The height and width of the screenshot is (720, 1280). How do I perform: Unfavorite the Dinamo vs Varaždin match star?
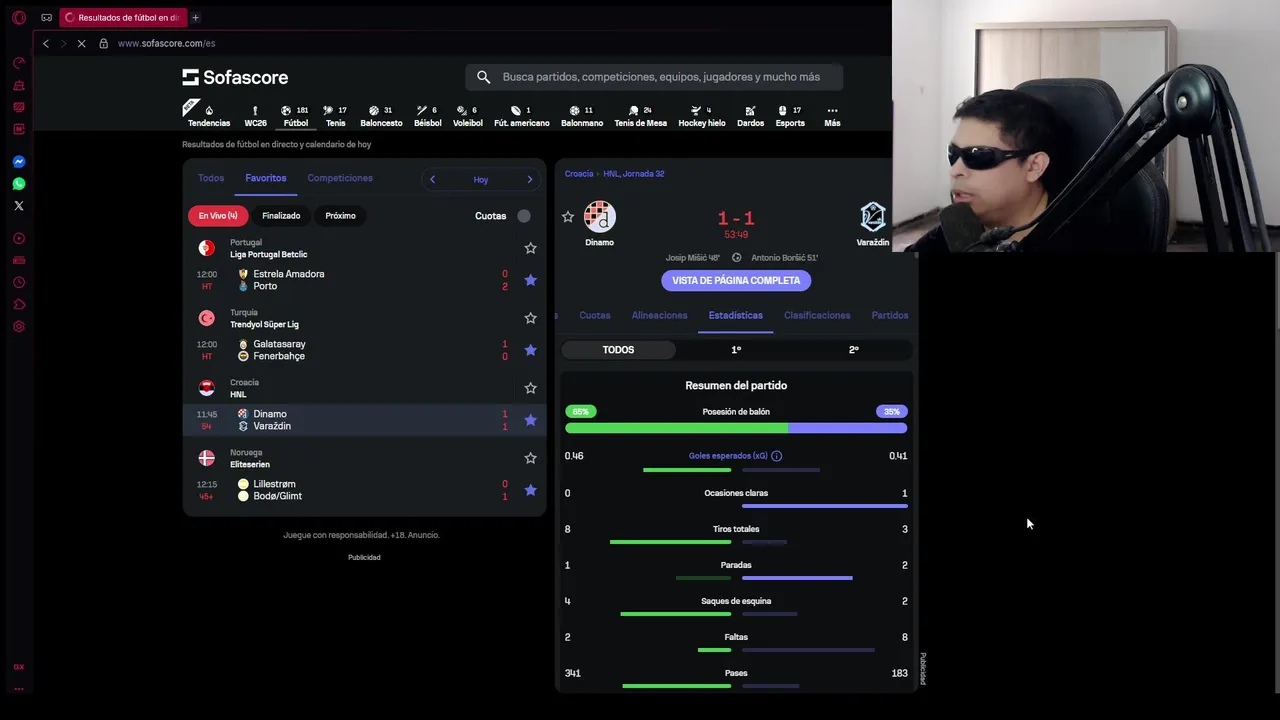click(x=531, y=420)
